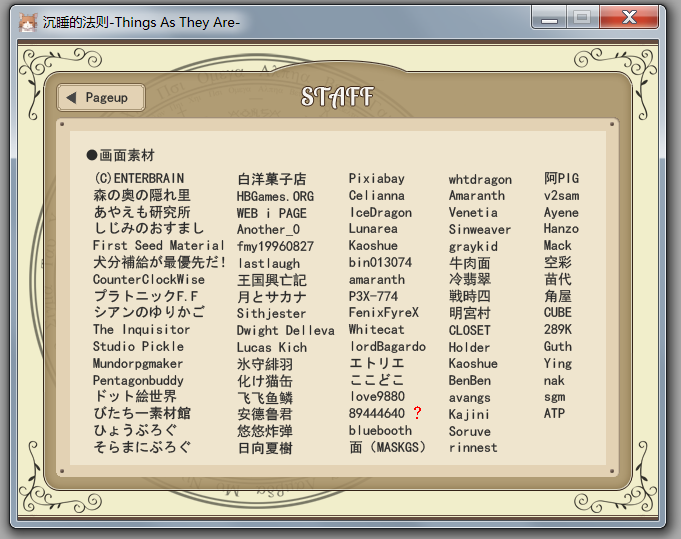The height and width of the screenshot is (539, 681).
Task: Select the rinnest credit name
Action: (x=473, y=447)
